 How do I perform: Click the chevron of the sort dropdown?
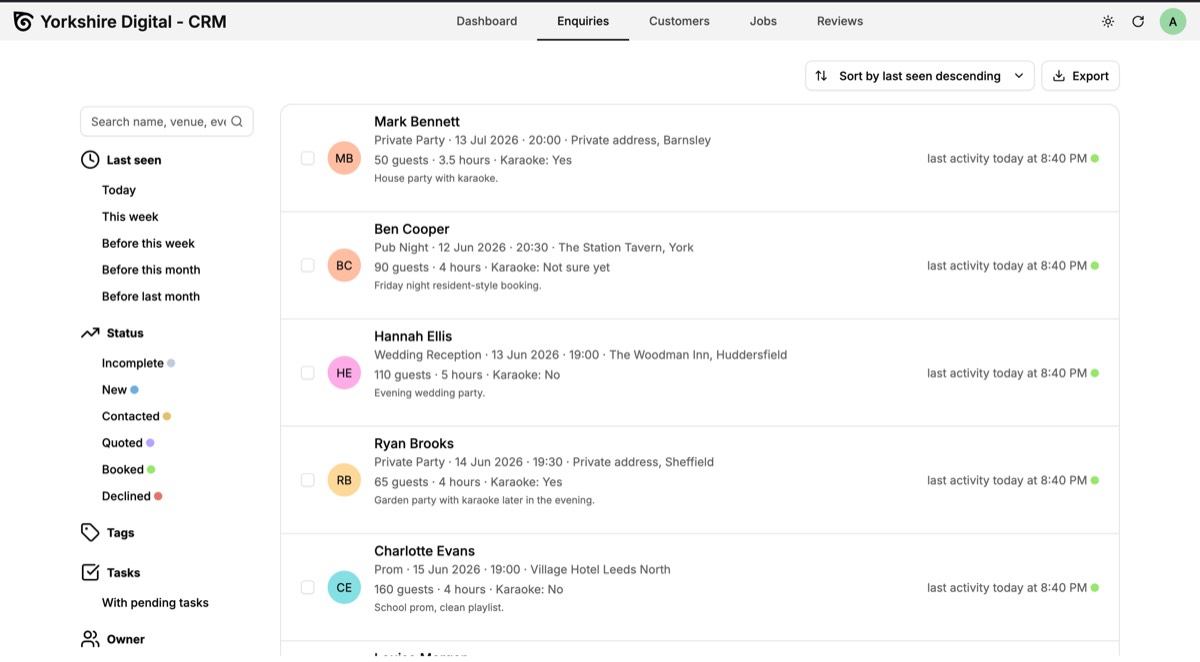click(1018, 76)
